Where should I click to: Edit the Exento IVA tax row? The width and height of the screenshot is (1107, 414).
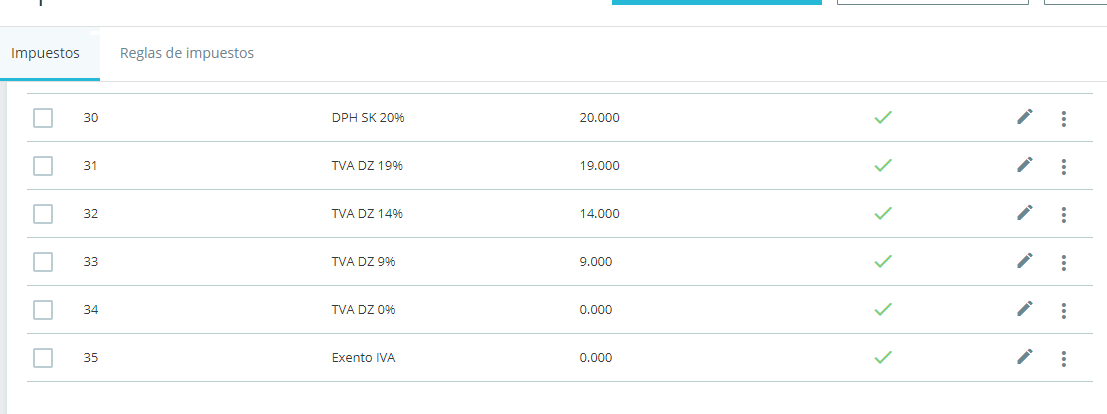[x=1024, y=357]
